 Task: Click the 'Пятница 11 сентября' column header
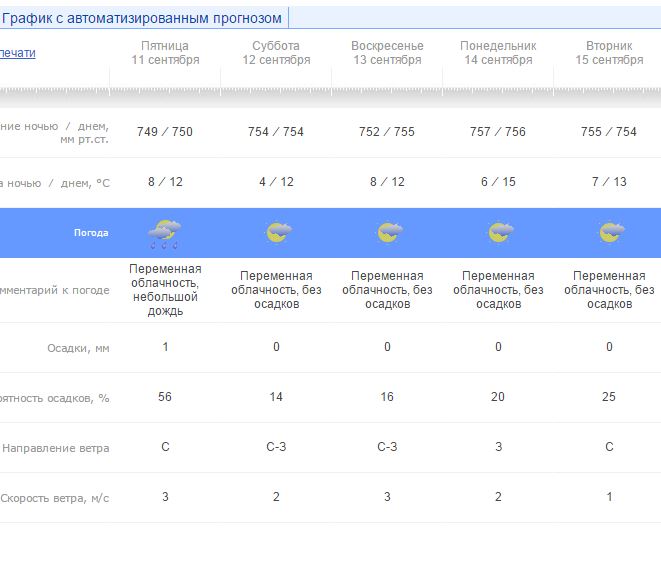165,53
